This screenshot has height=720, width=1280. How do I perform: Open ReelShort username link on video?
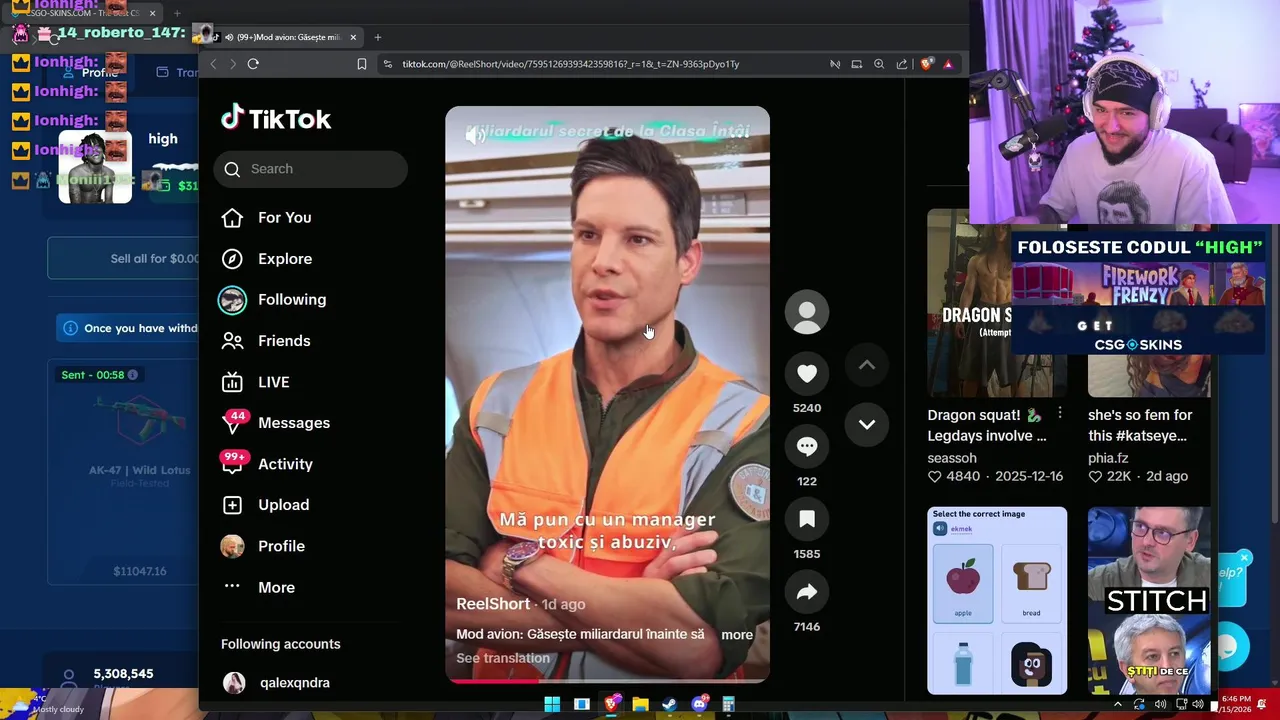(493, 604)
